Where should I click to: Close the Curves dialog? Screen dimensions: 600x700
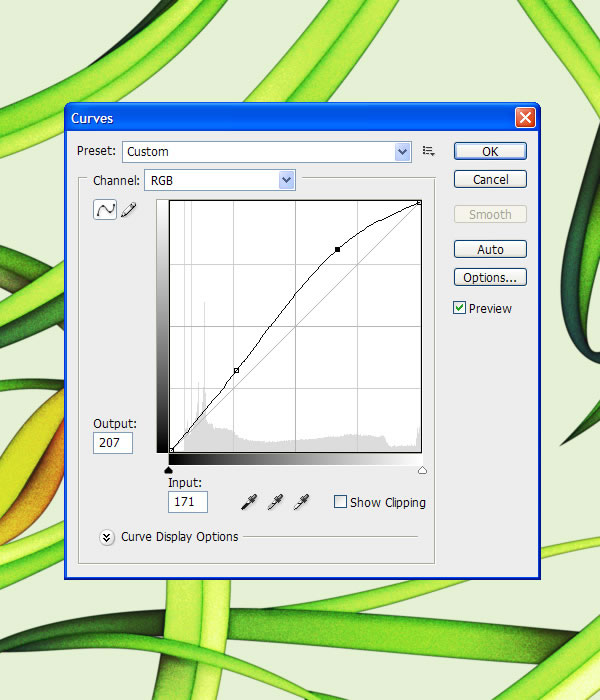coord(525,118)
